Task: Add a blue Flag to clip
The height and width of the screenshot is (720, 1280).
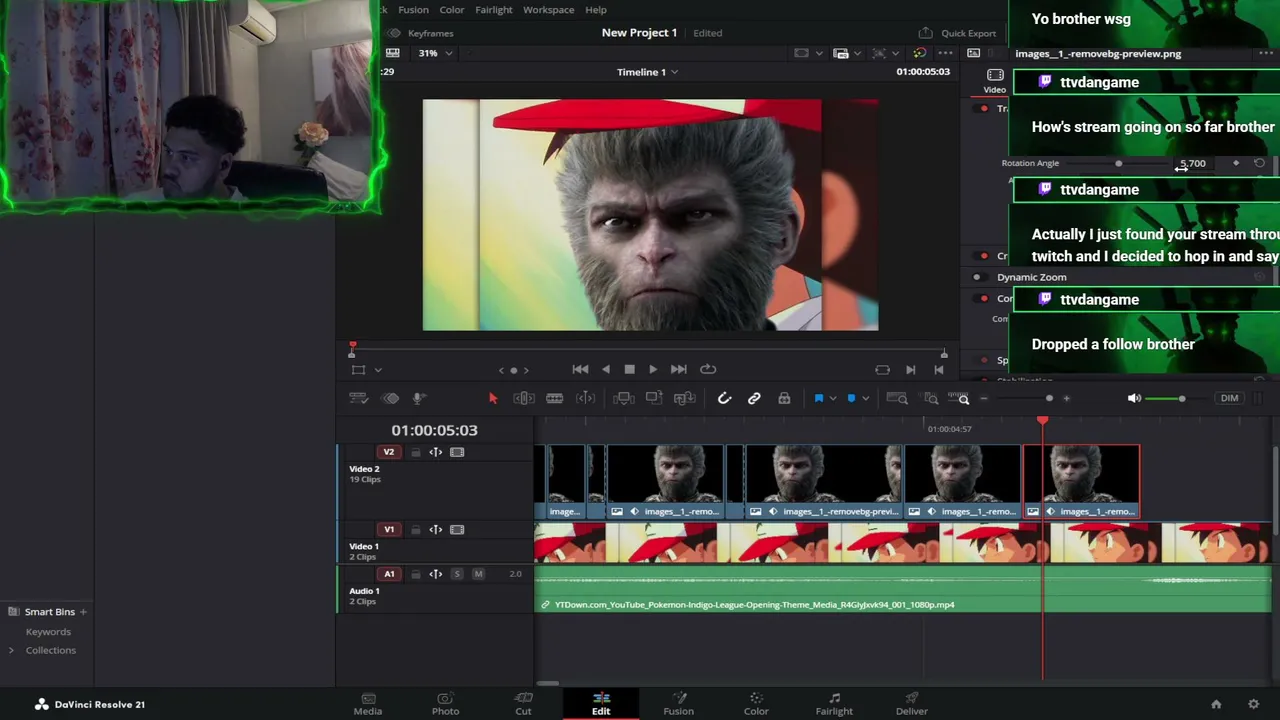Action: pyautogui.click(x=818, y=398)
